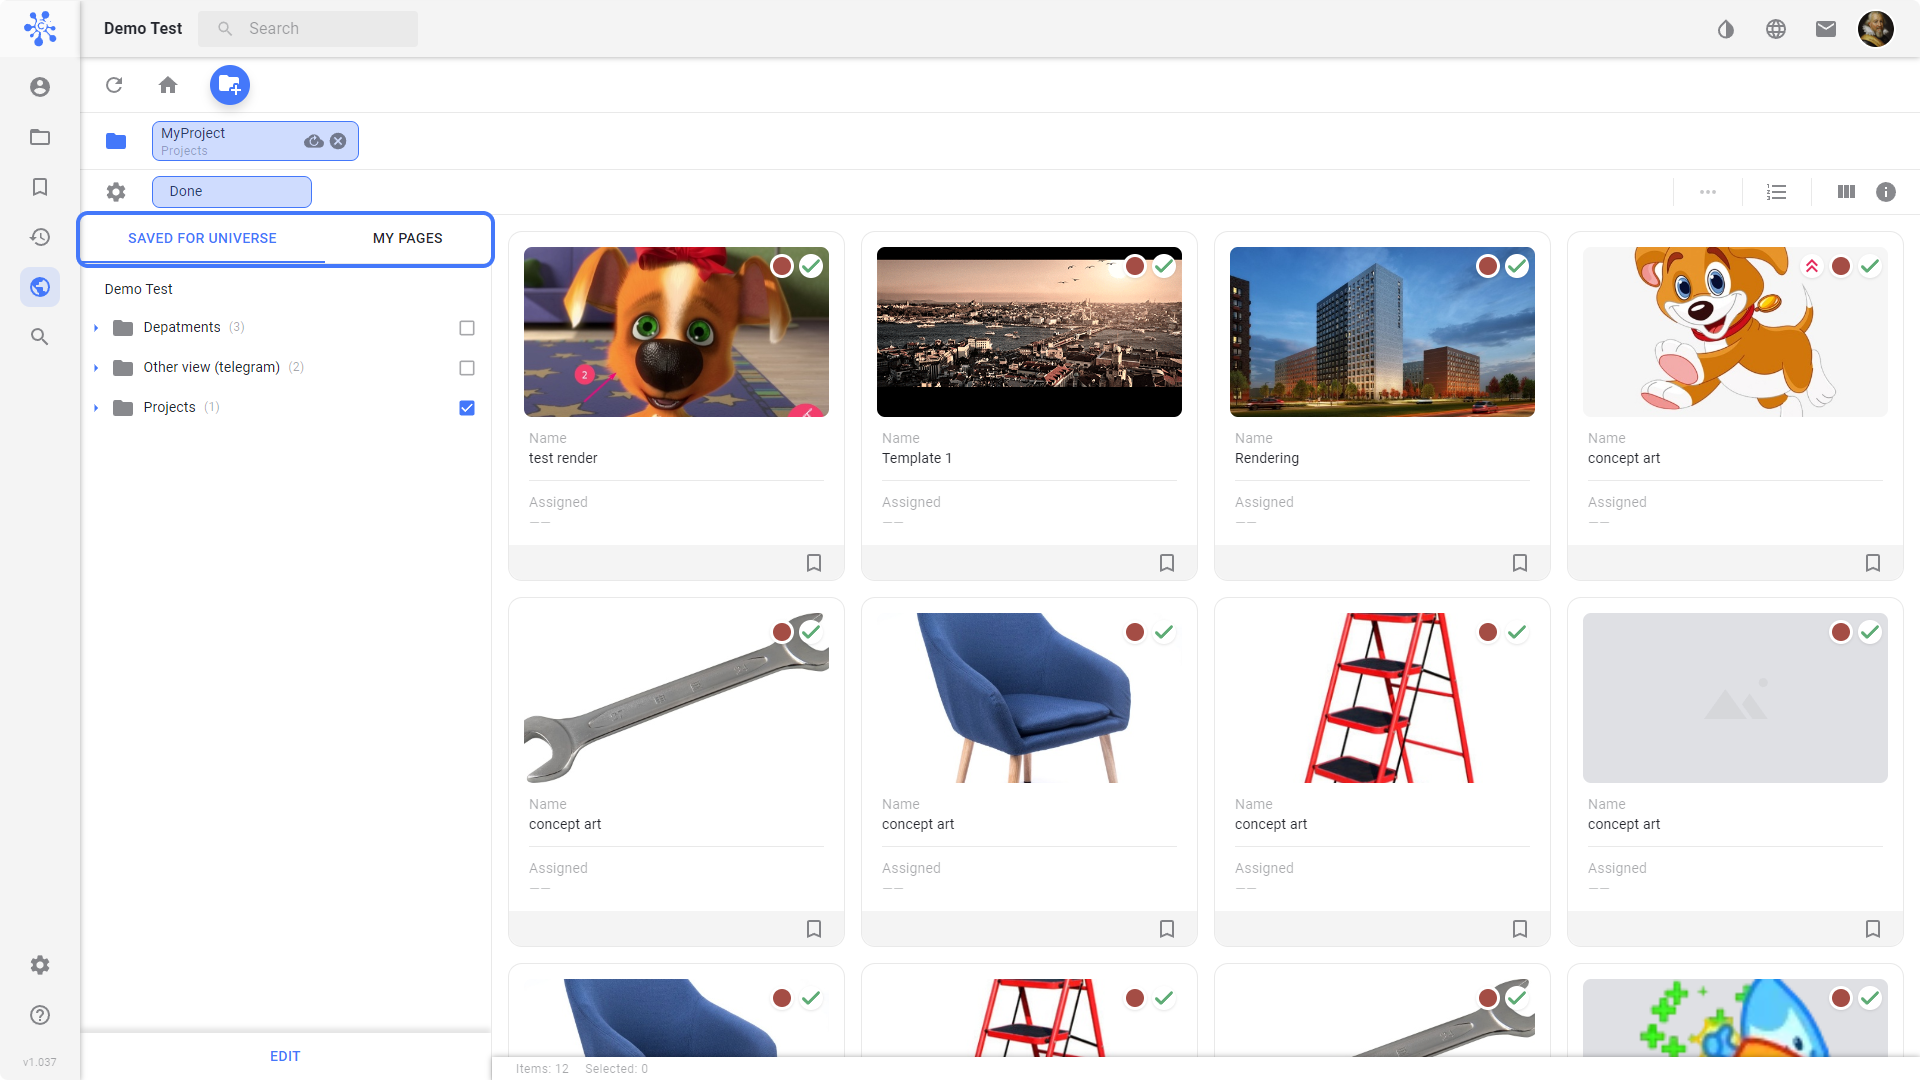Bookmark the Template 1 card

1167,563
